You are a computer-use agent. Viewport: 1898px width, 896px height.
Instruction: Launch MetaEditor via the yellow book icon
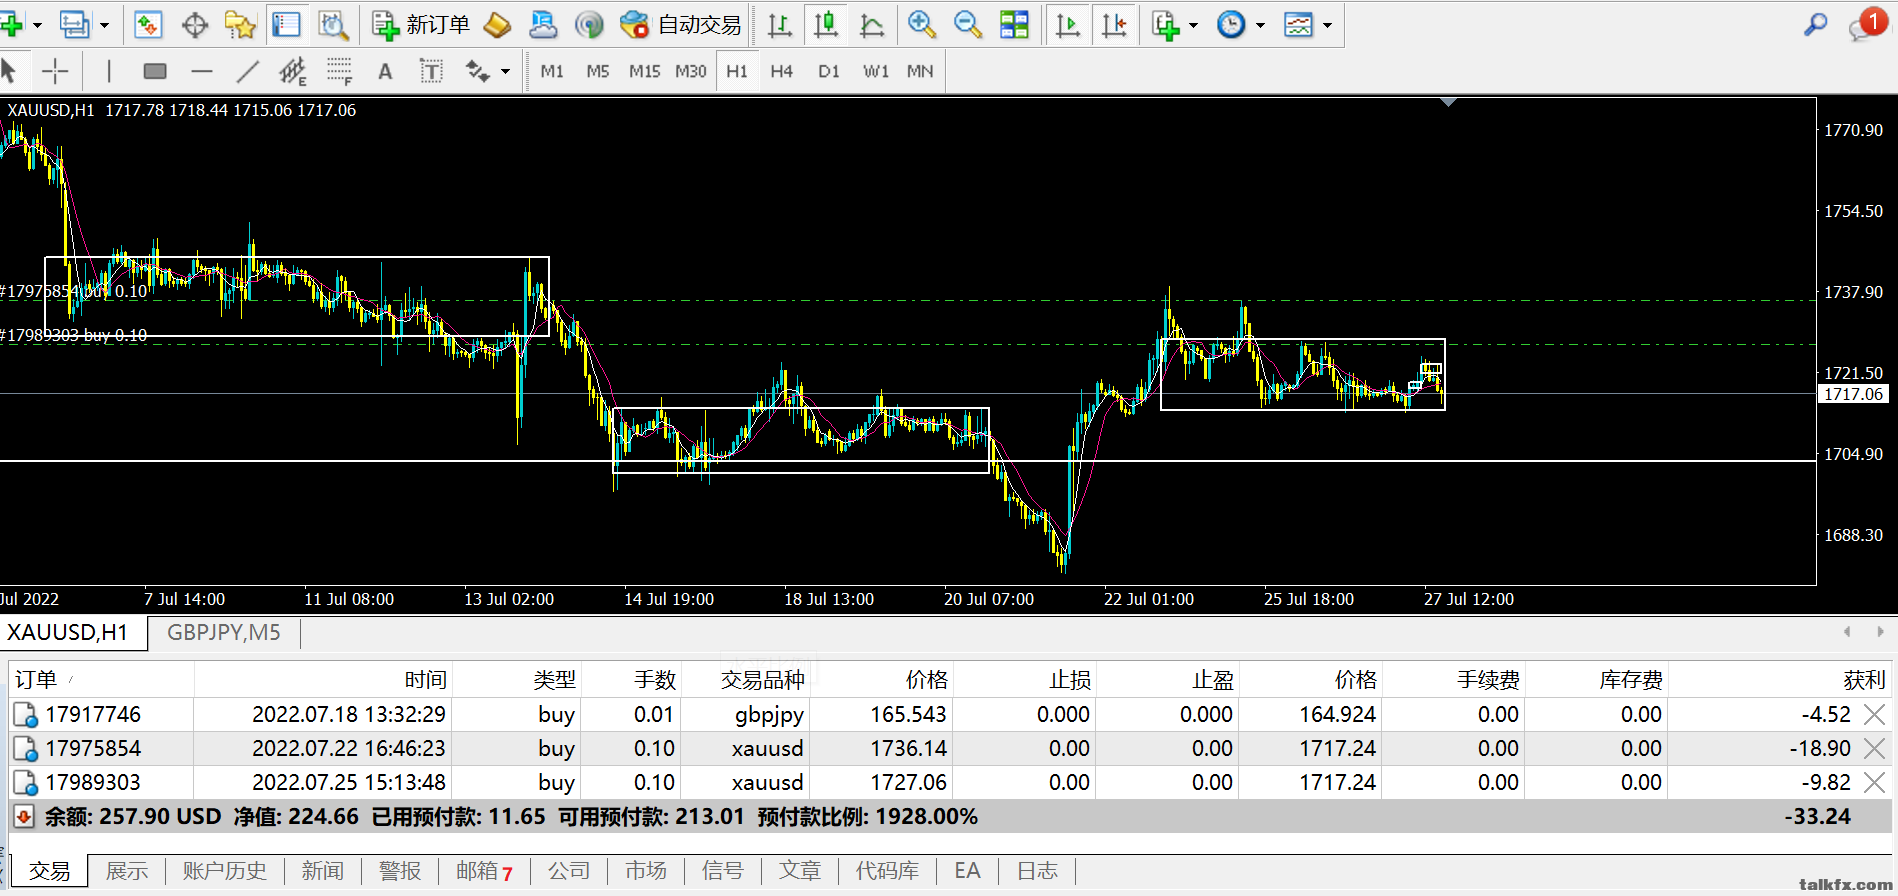tap(497, 25)
